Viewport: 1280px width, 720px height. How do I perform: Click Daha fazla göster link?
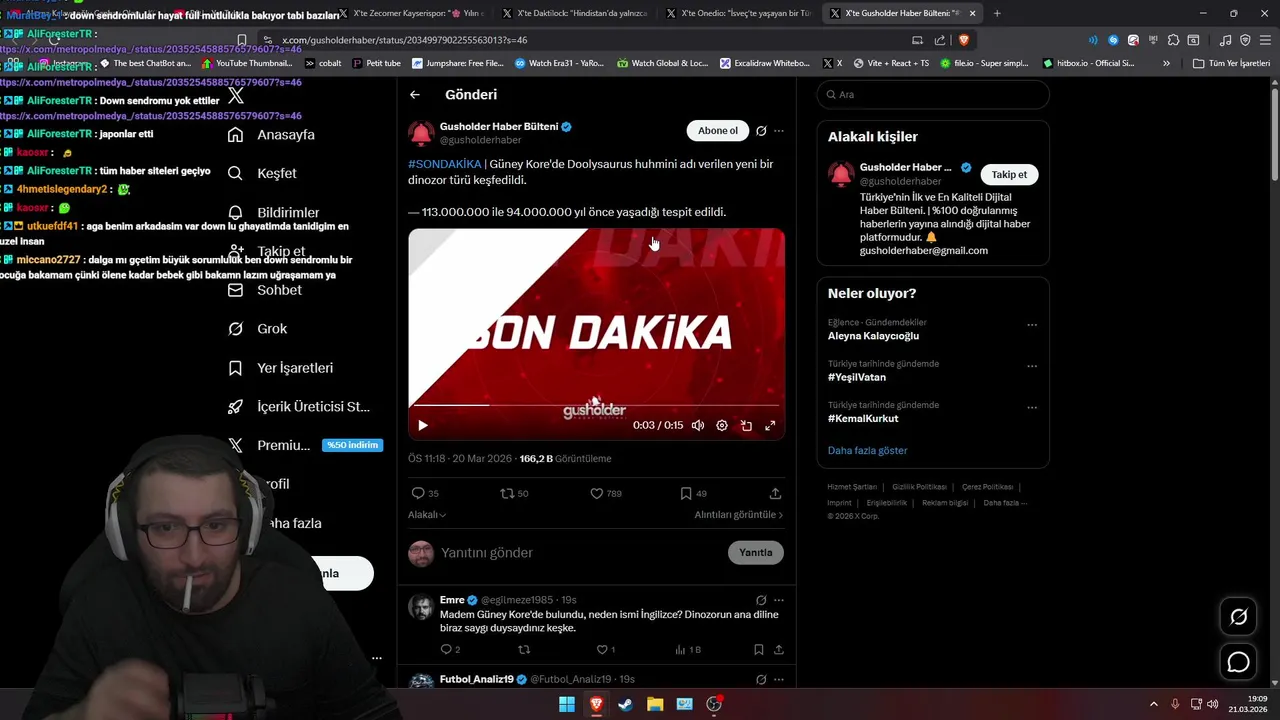867,451
